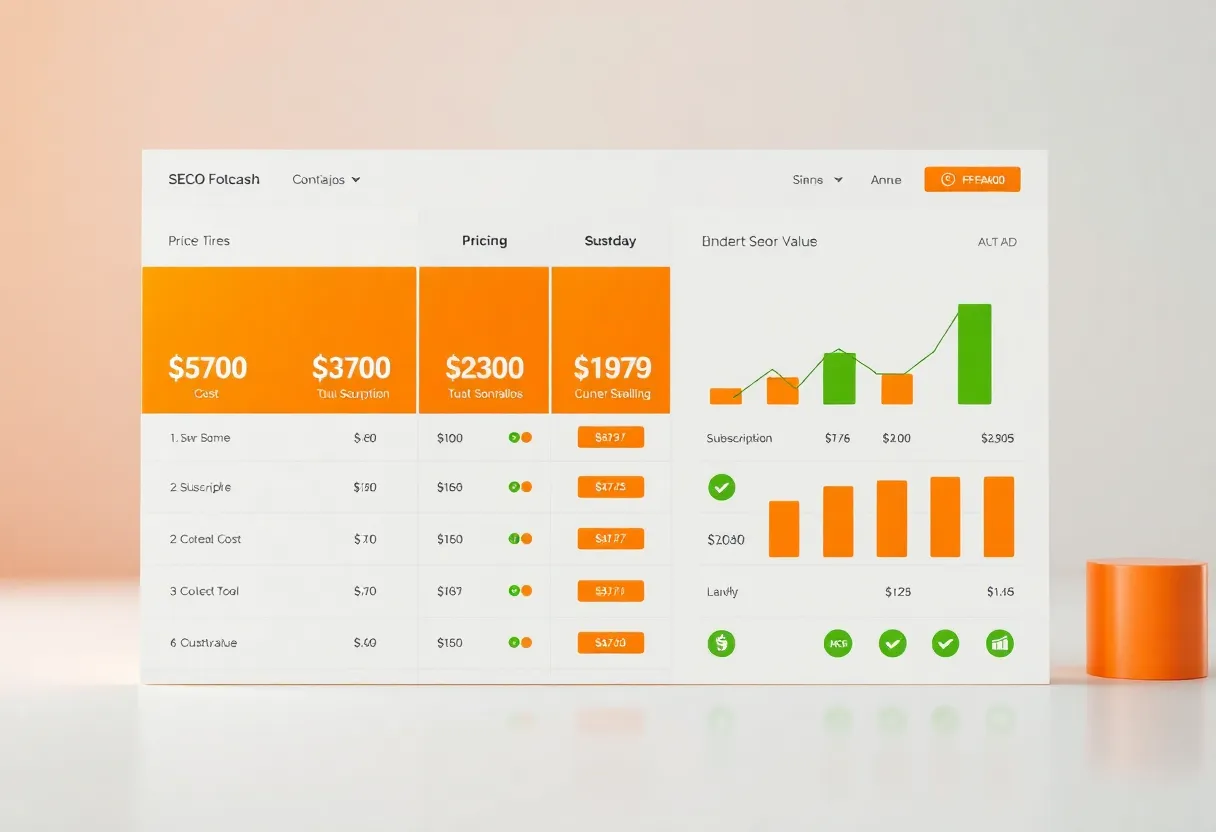The width and height of the screenshot is (1216, 832).
Task: Select the Pricing column tab
Action: tap(484, 241)
